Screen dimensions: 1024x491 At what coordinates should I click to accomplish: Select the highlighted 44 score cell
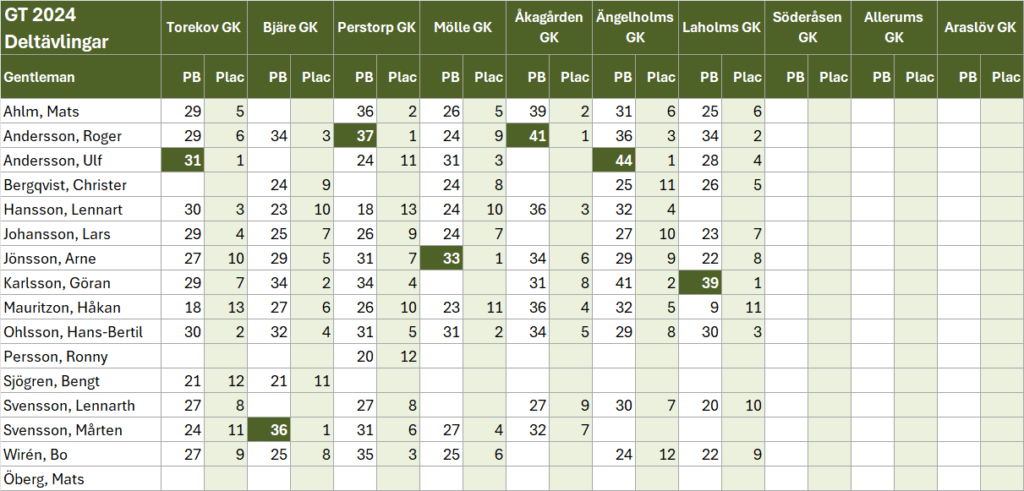[614, 160]
